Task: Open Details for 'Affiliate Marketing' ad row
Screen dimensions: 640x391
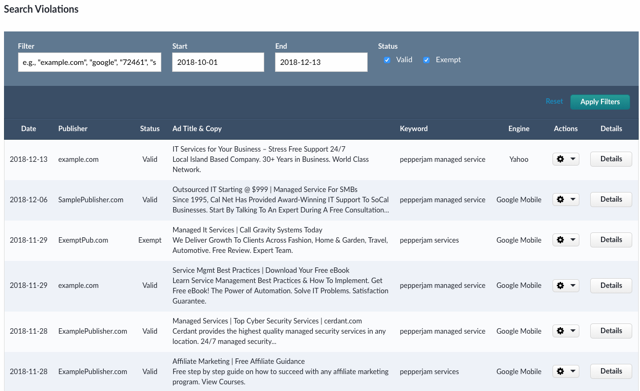Action: pyautogui.click(x=611, y=371)
